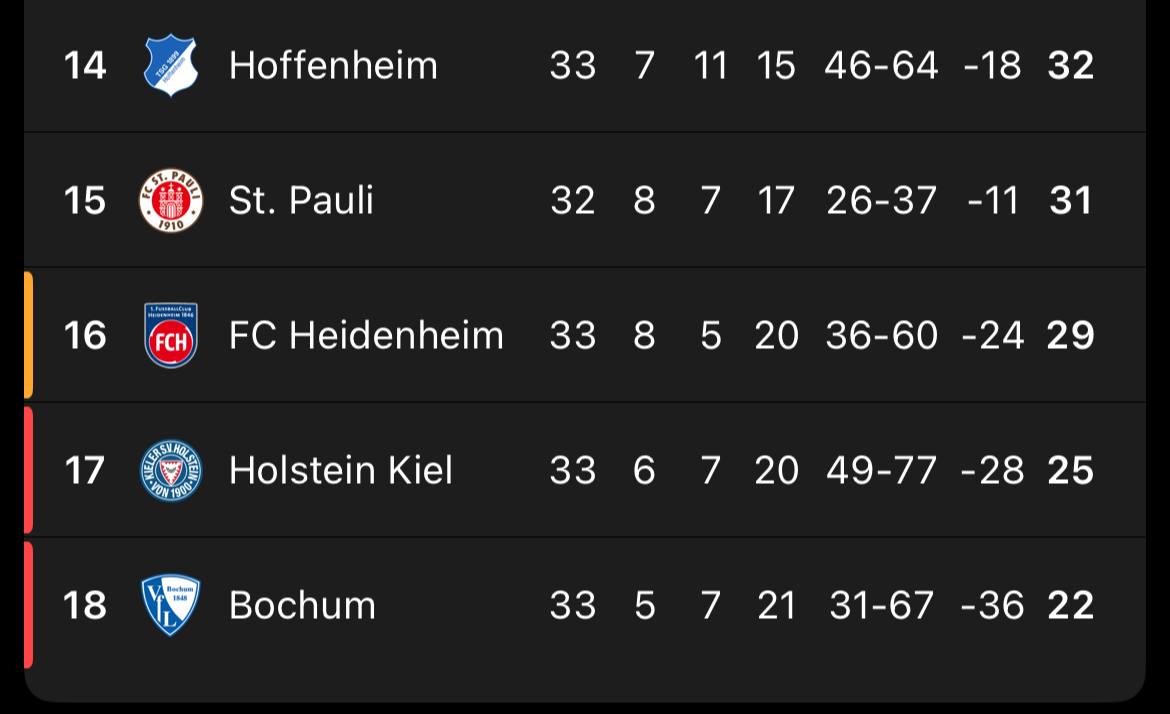Click position number 14 in the table

(x=85, y=66)
